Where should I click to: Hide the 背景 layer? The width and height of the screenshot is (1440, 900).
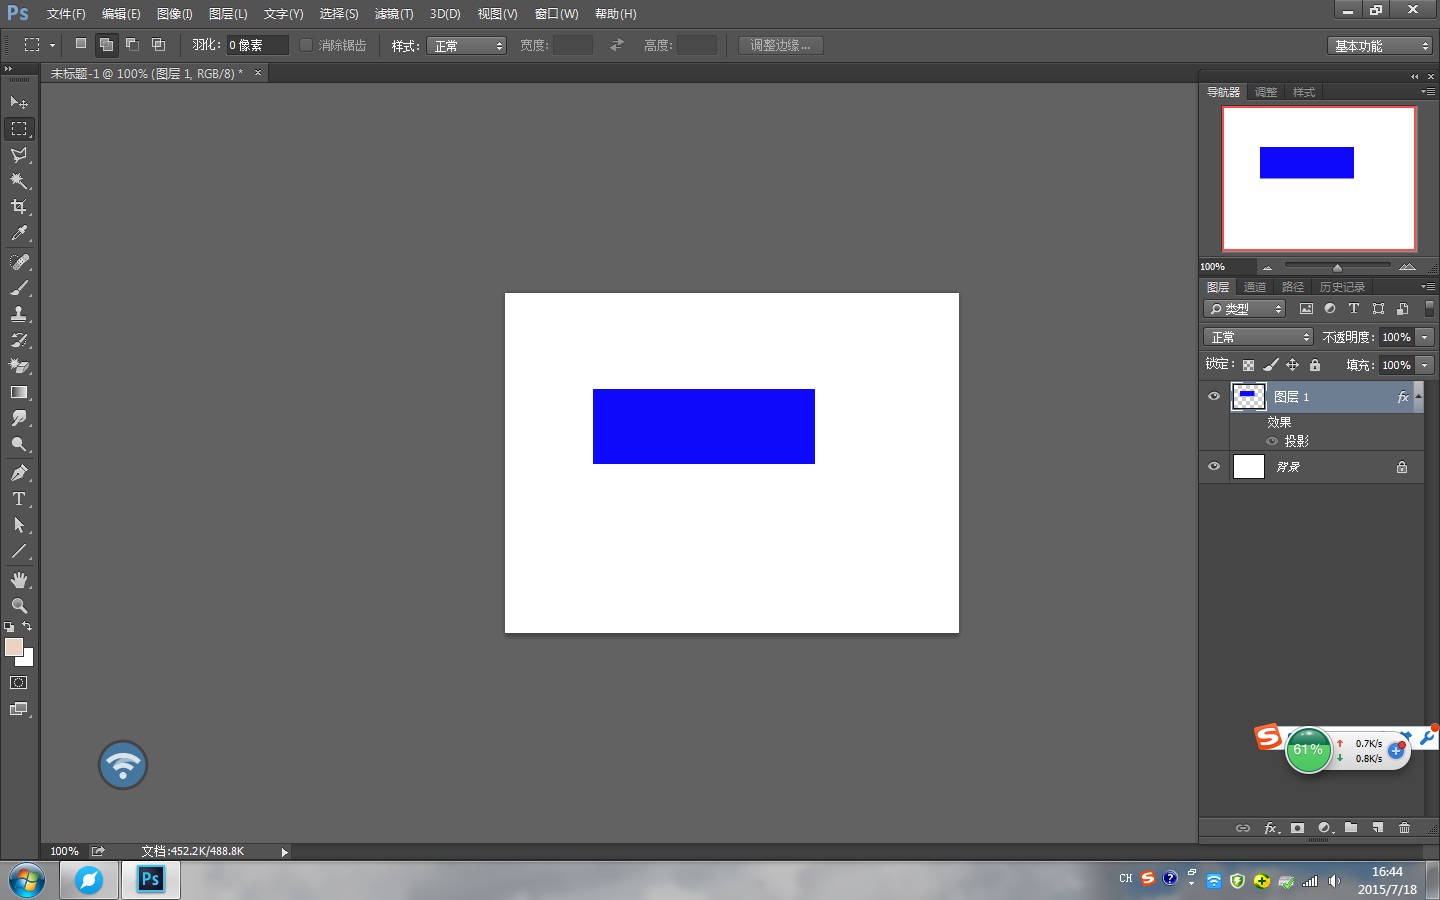point(1213,466)
